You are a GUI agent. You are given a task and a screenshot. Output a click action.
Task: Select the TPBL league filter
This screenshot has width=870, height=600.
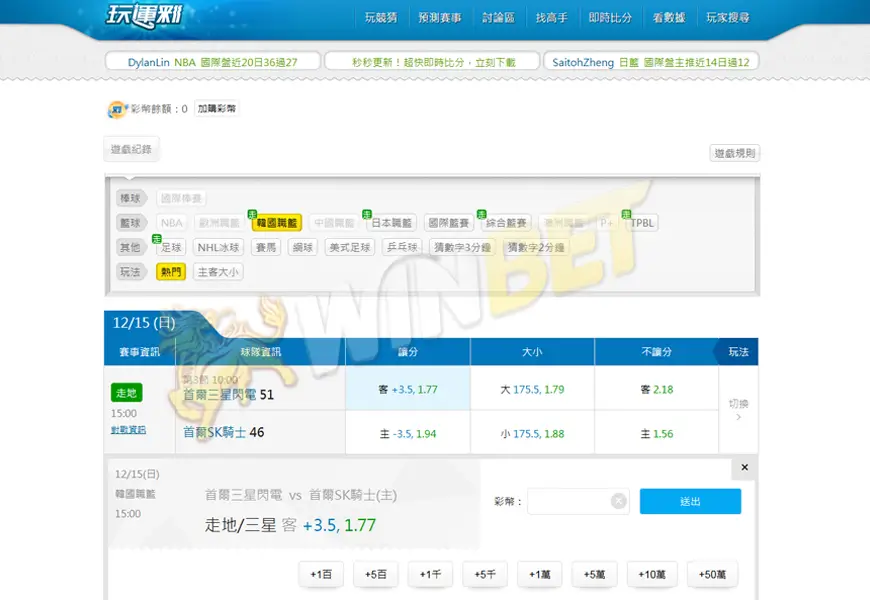click(x=642, y=223)
